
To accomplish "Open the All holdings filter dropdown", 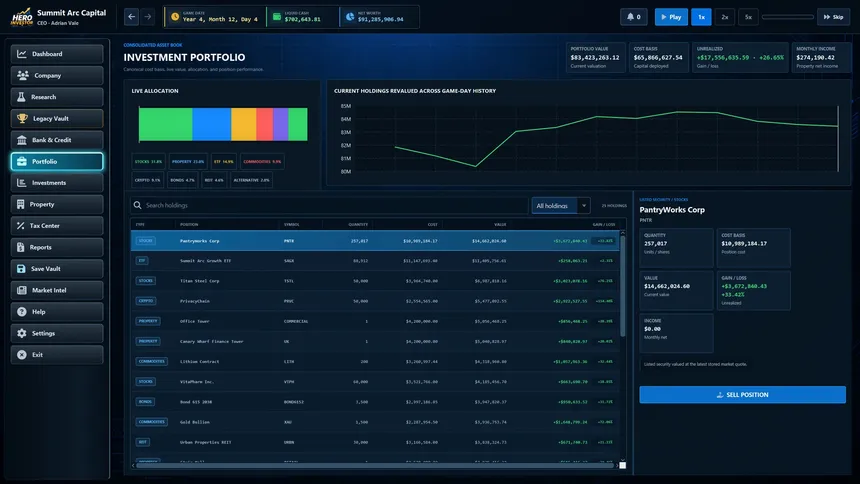I will (x=561, y=206).
